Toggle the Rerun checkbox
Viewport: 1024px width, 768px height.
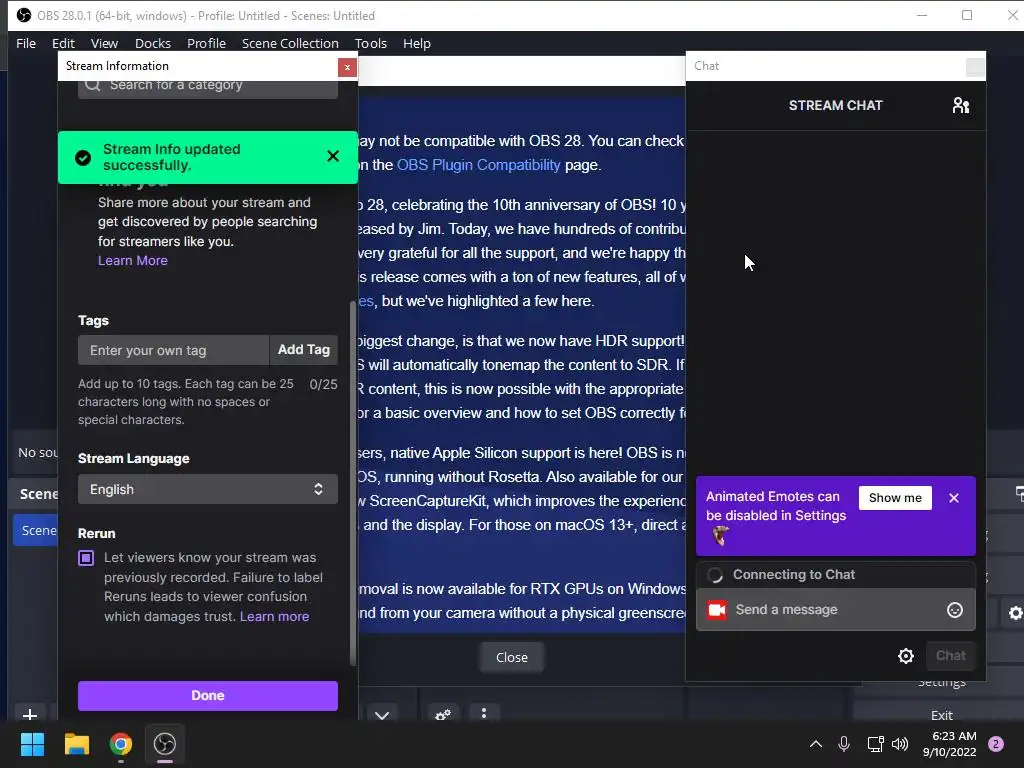(x=86, y=558)
